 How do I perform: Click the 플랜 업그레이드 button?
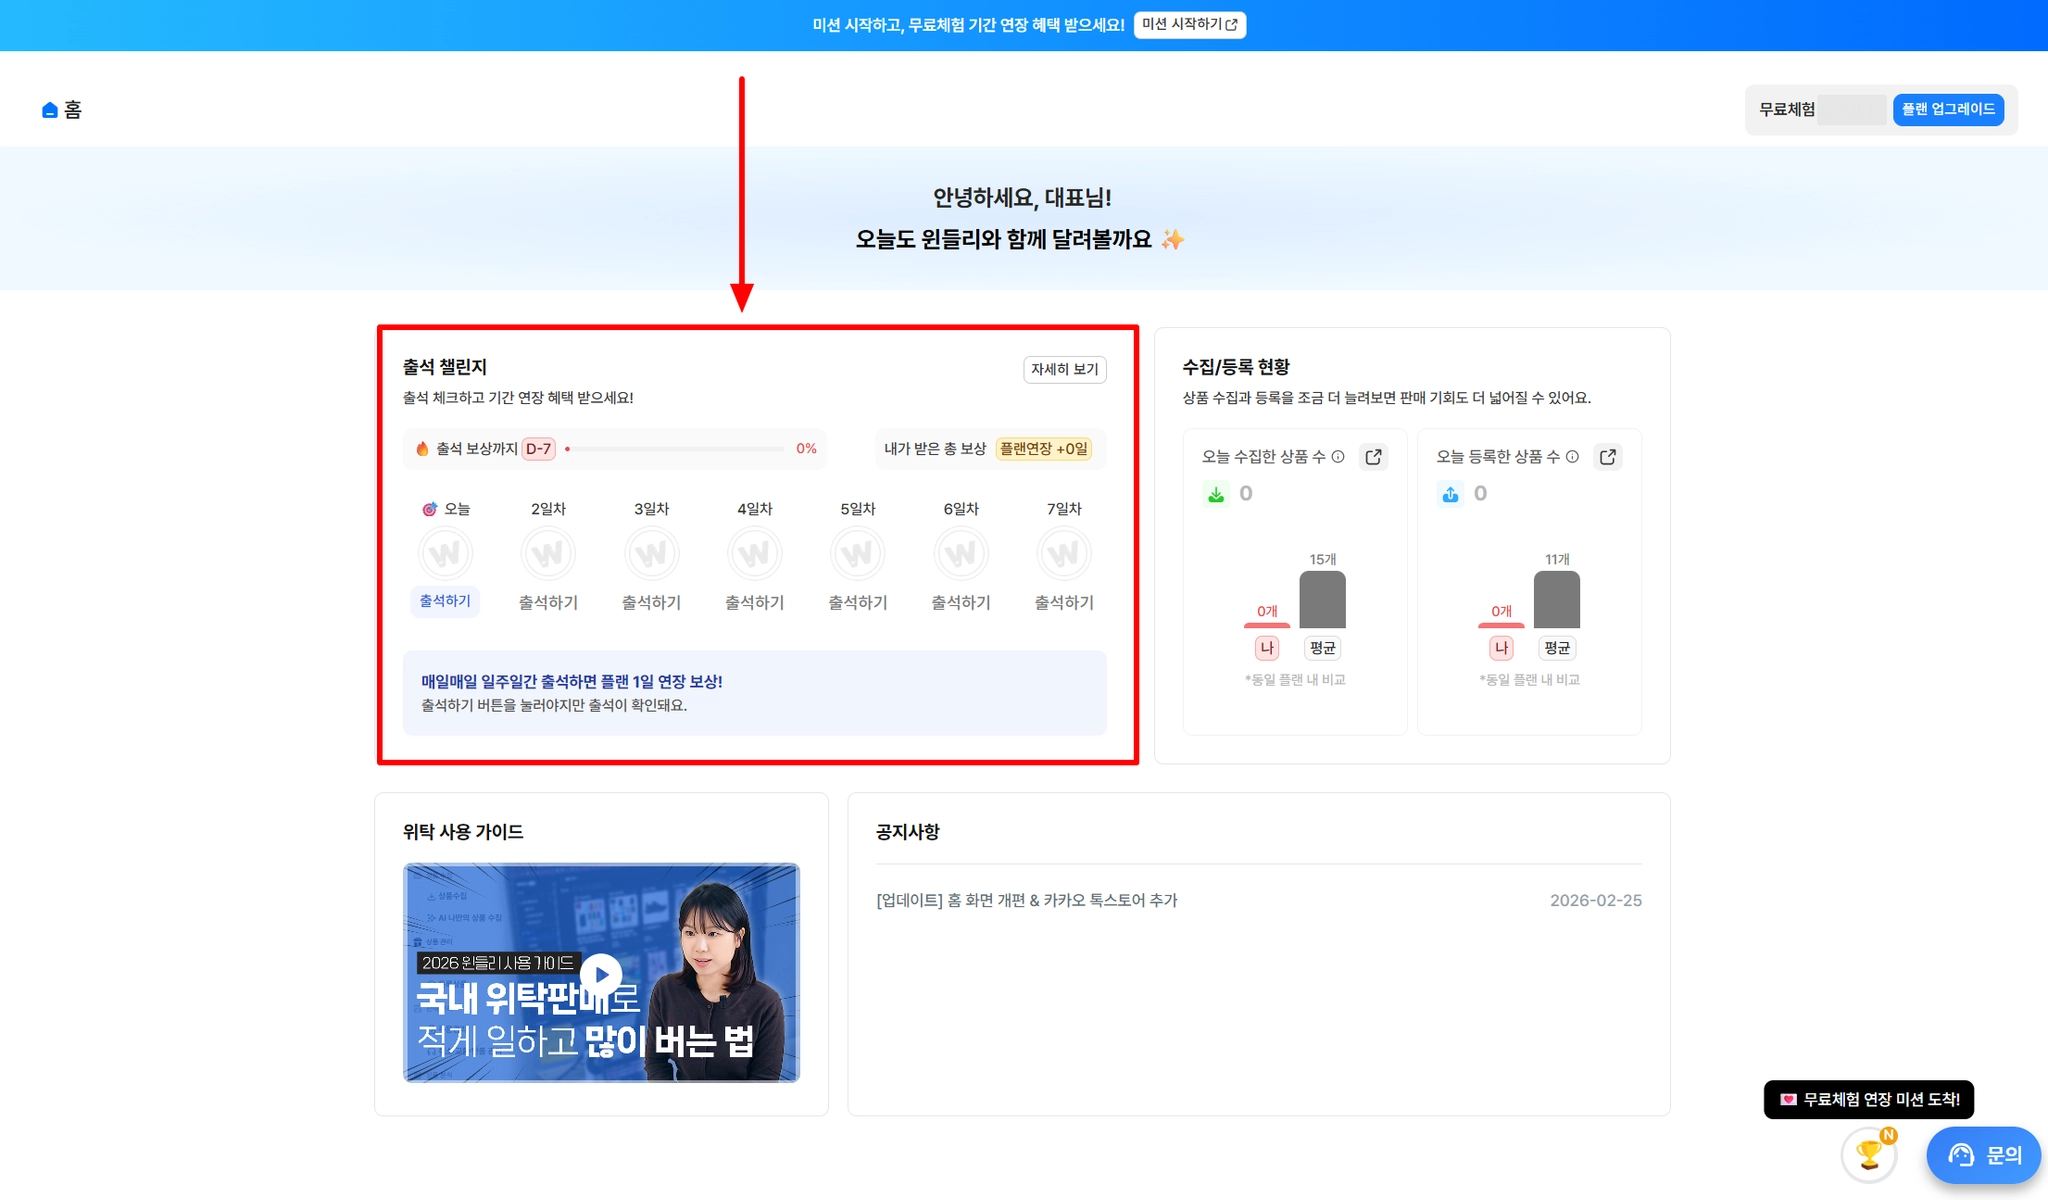click(1947, 109)
